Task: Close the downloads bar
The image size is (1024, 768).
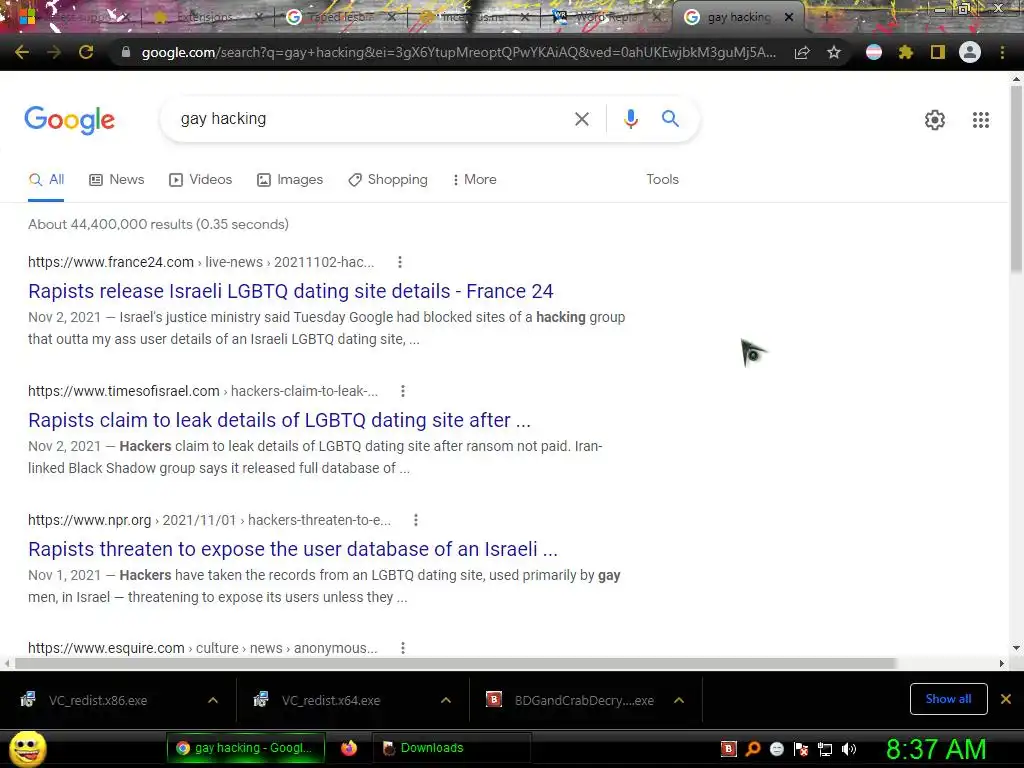Action: point(1006,699)
